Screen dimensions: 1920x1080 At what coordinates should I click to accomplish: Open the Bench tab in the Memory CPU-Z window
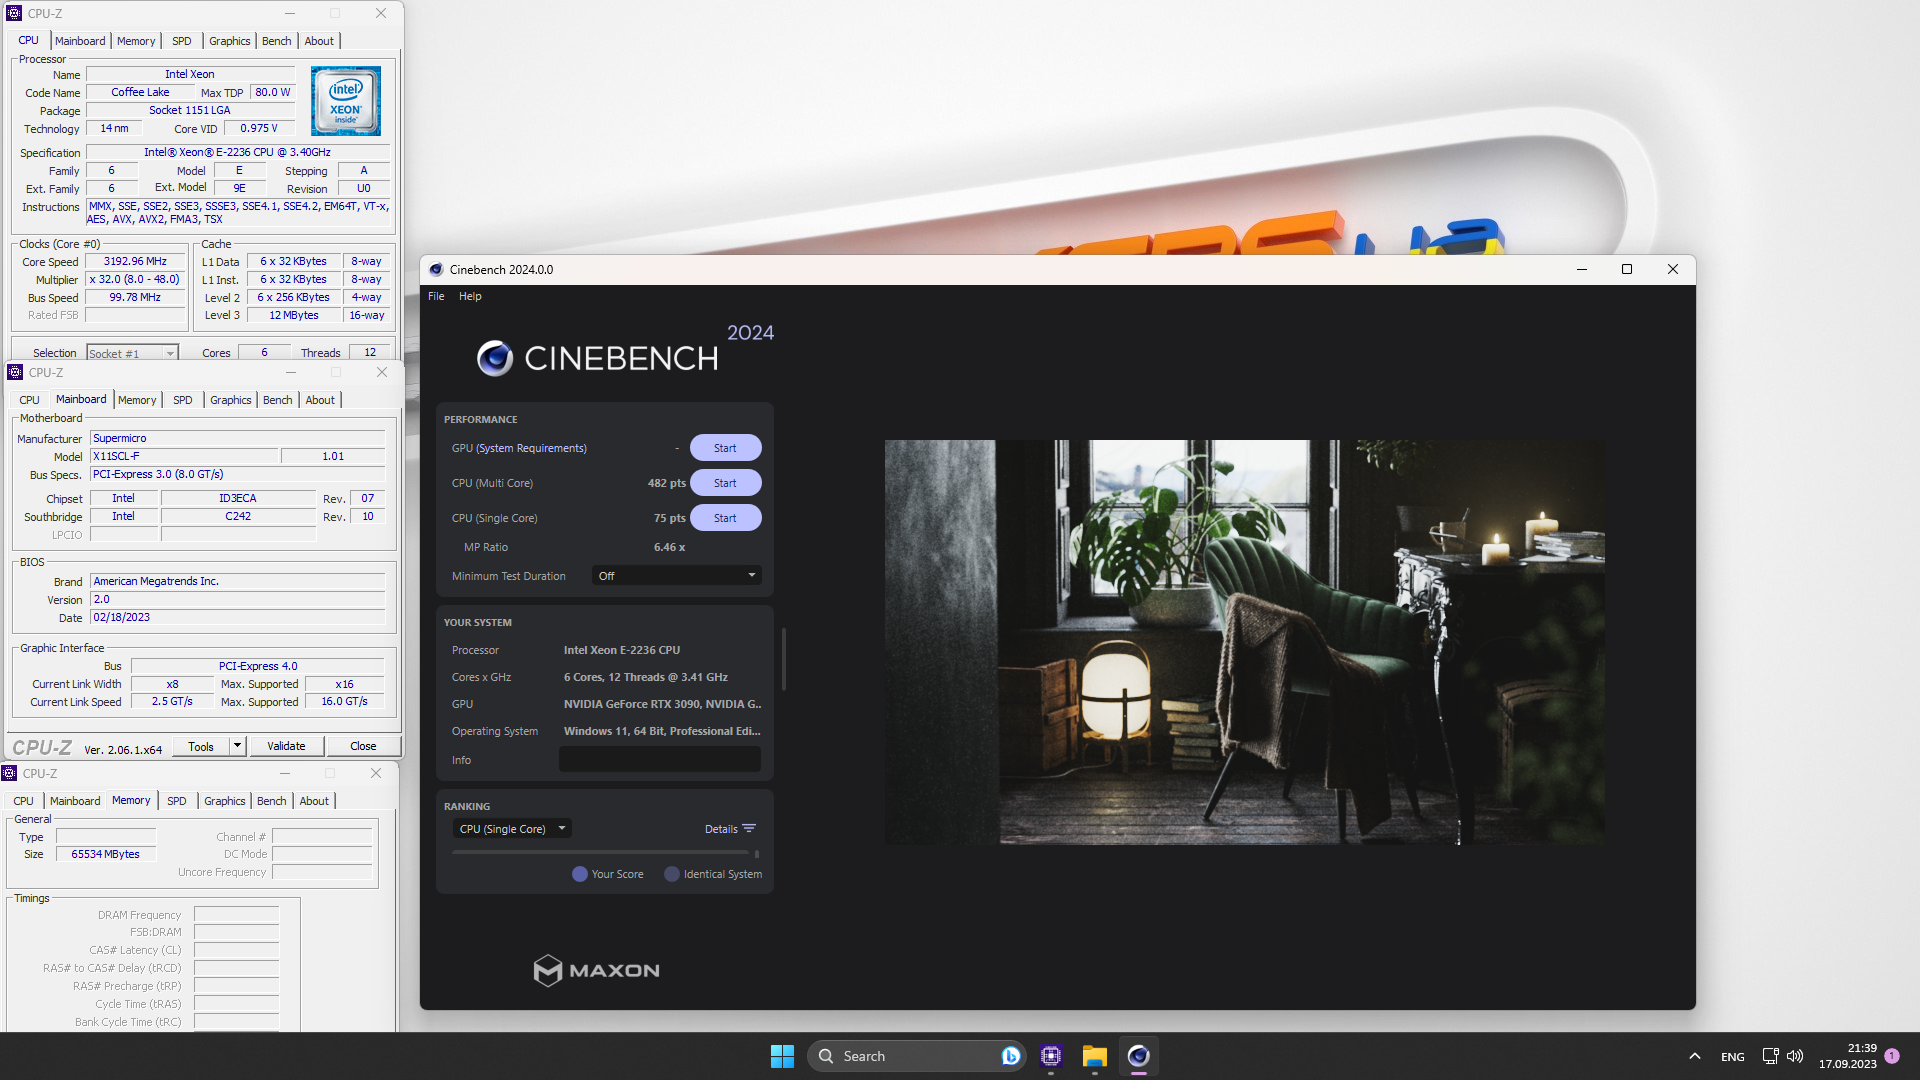[x=271, y=801]
